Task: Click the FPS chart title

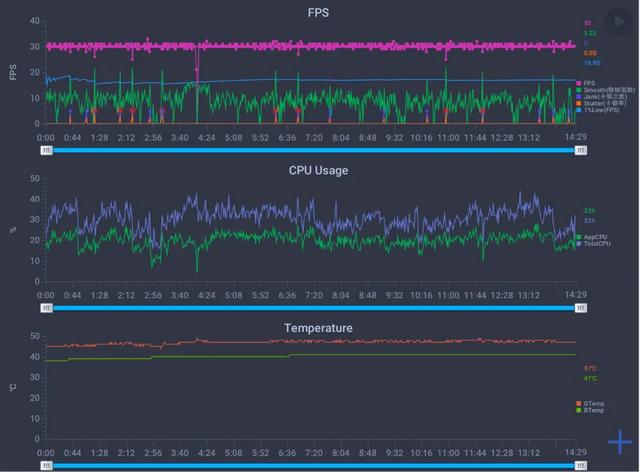Action: click(x=318, y=13)
